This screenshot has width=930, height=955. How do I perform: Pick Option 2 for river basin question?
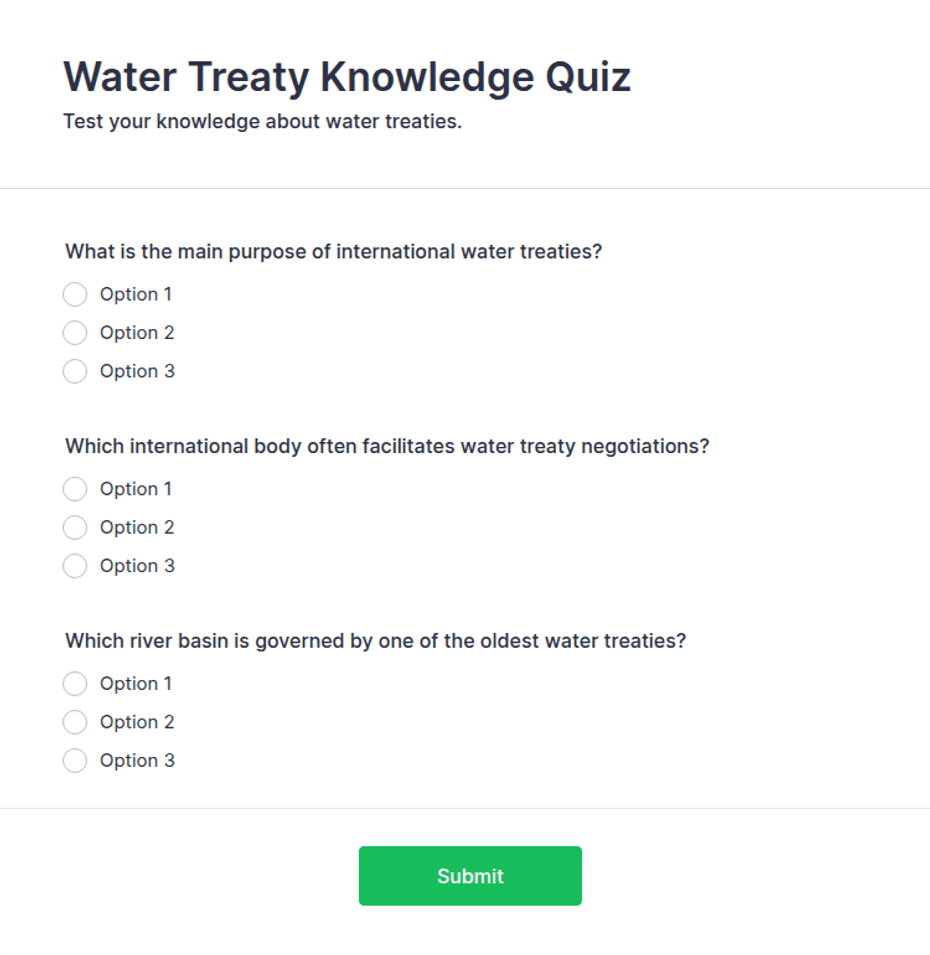pos(75,722)
